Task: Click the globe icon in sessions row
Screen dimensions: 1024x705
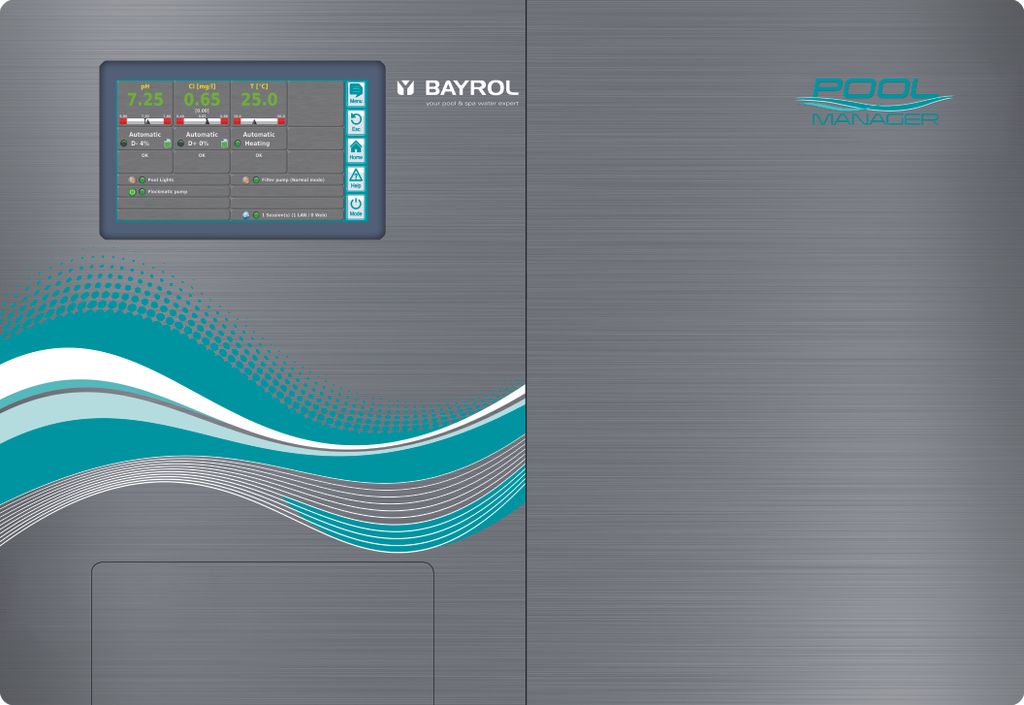Action: 246,215
